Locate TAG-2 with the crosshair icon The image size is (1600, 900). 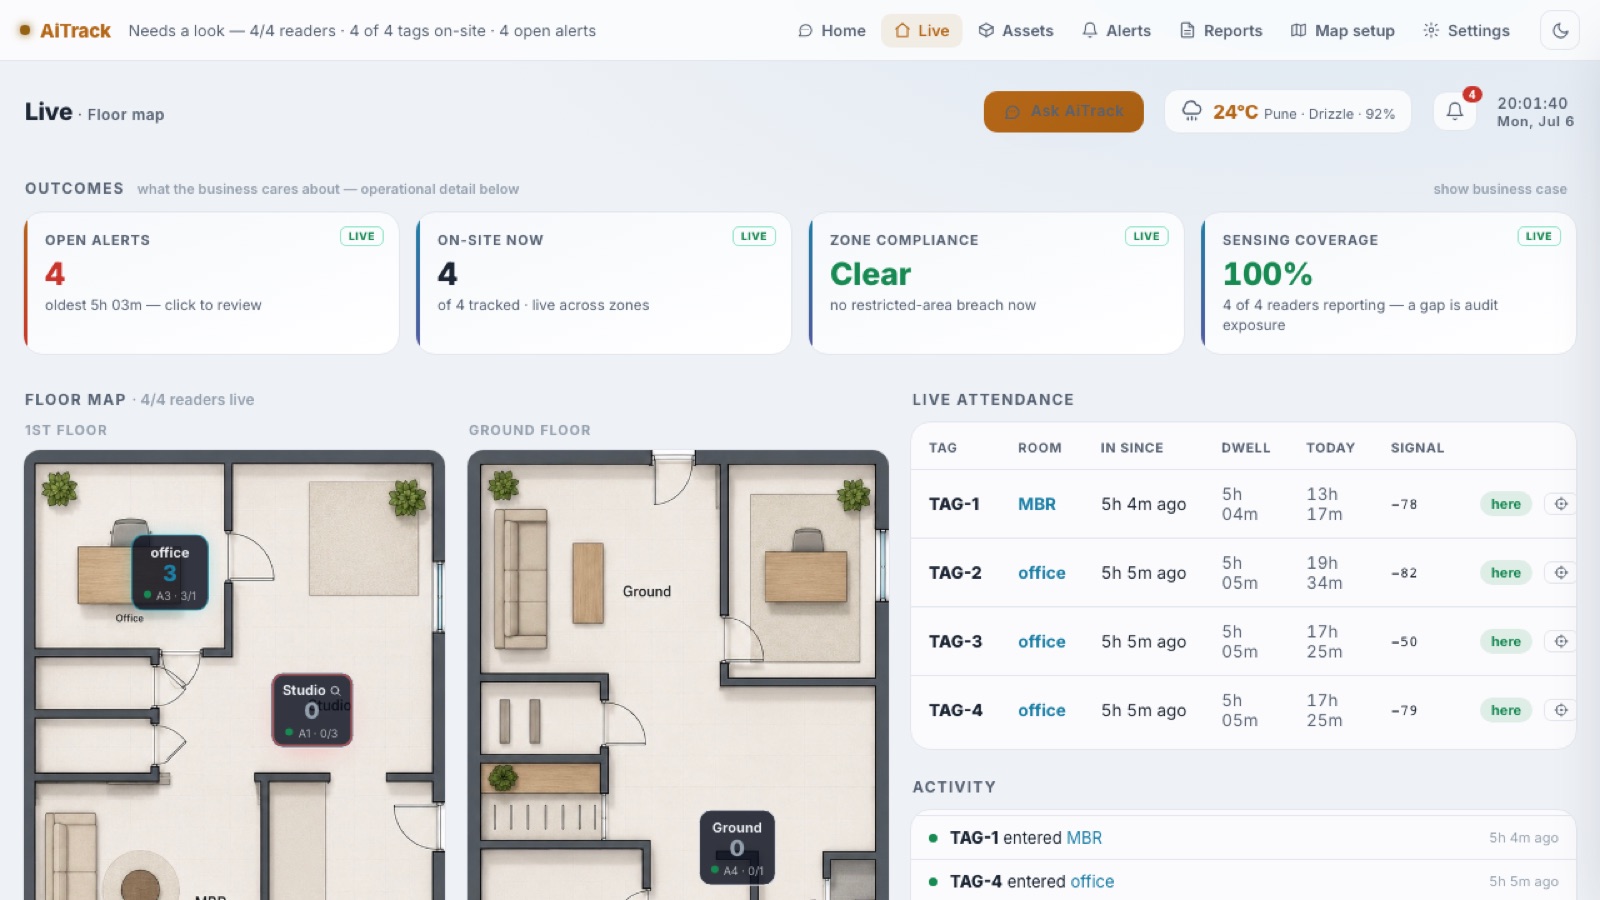[1561, 573]
